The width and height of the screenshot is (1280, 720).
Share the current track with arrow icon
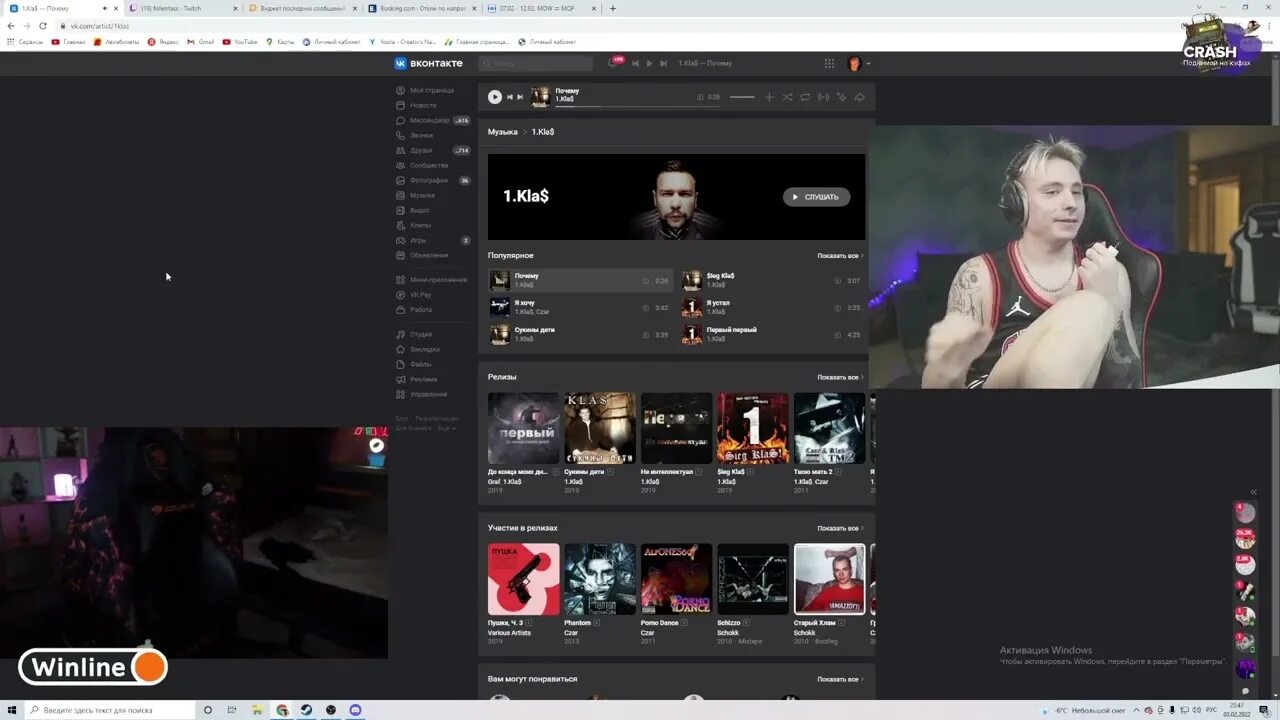pyautogui.click(x=859, y=97)
